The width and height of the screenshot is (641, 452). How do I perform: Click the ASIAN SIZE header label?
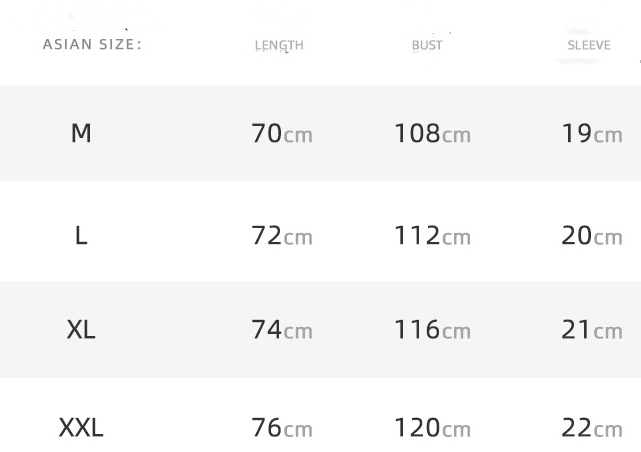pos(92,44)
